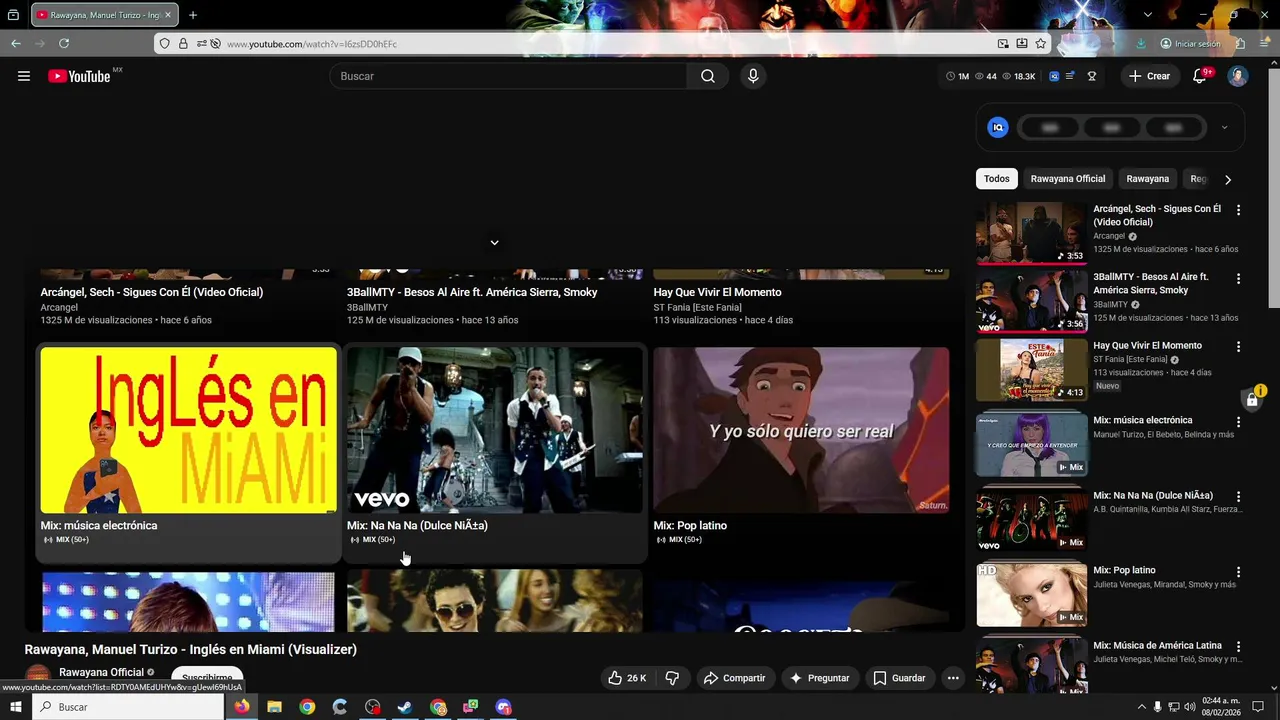1280x720 pixels.
Task: Open the account avatar menu
Action: [x=1238, y=76]
